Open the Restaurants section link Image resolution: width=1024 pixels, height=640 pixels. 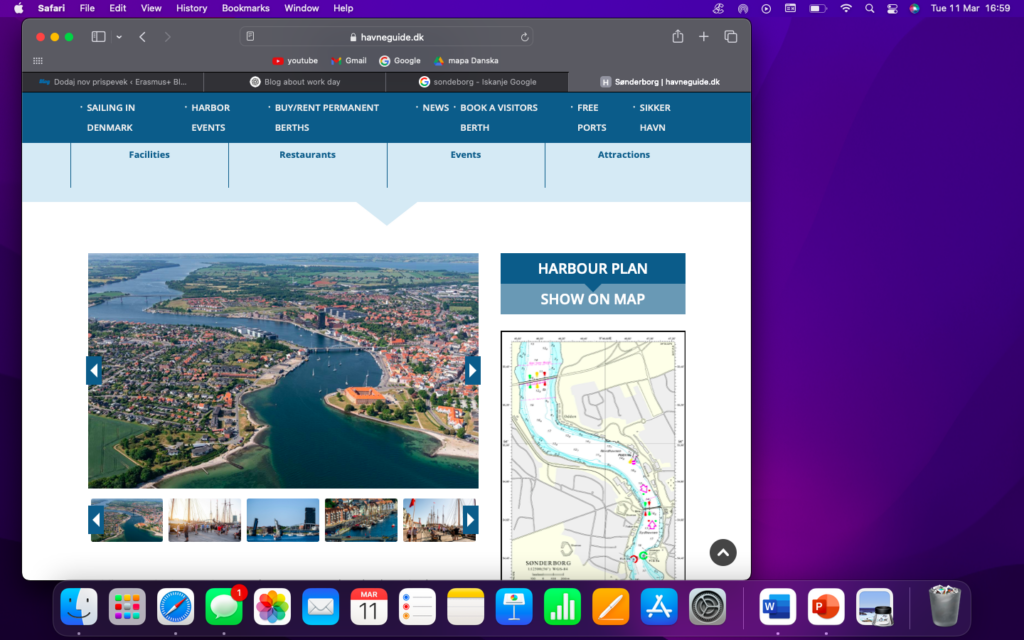[x=307, y=155]
